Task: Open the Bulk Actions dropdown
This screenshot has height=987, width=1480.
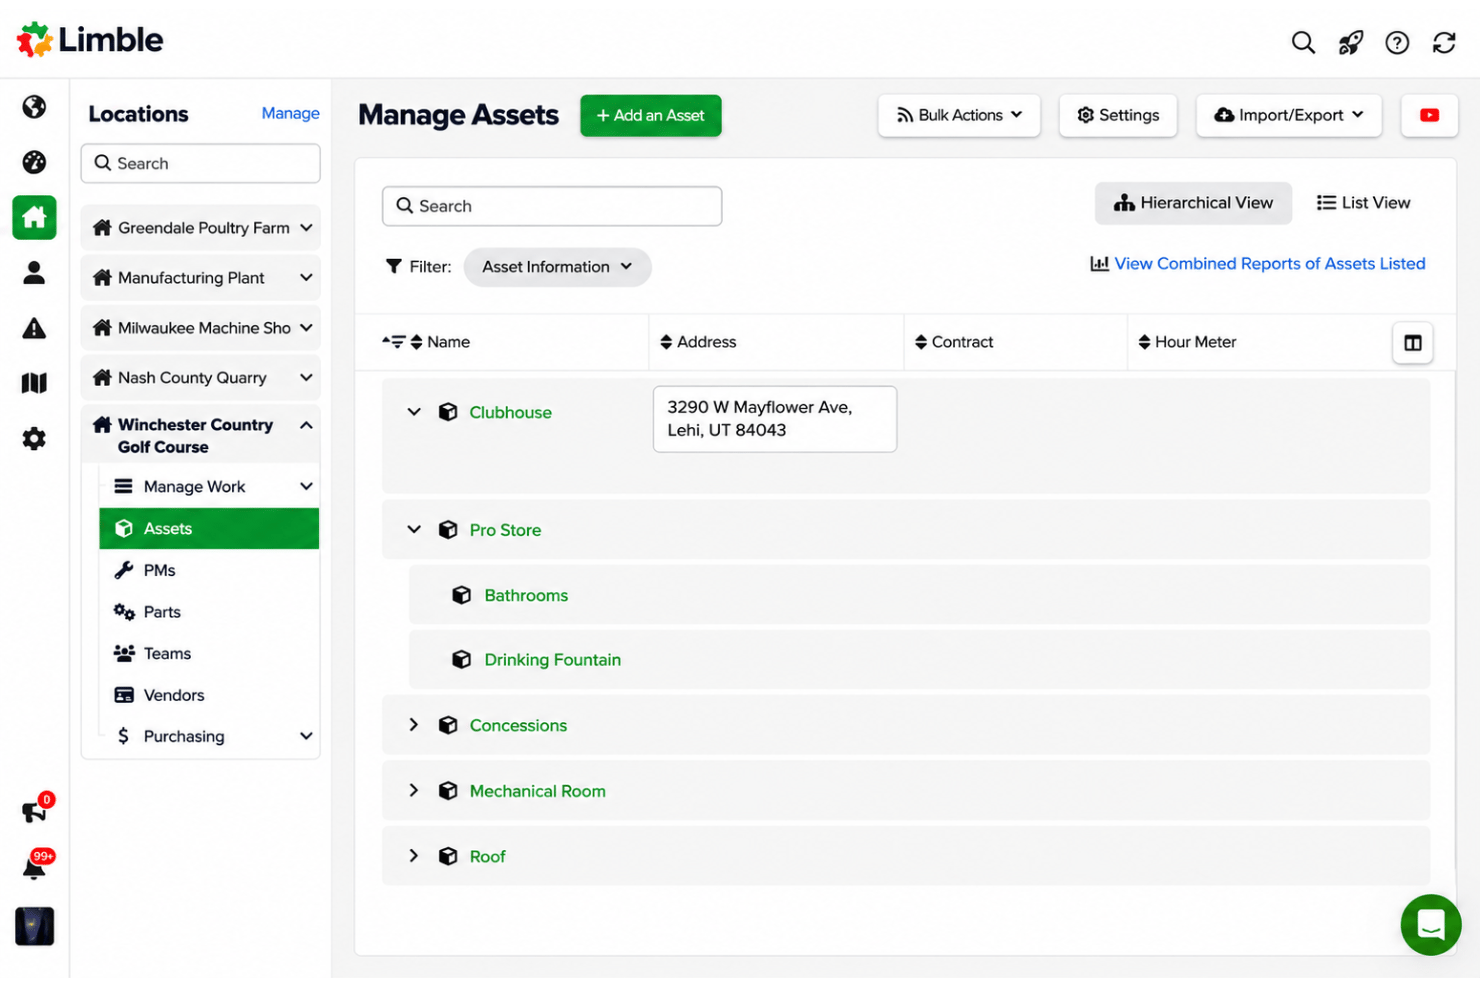Action: coord(959,115)
